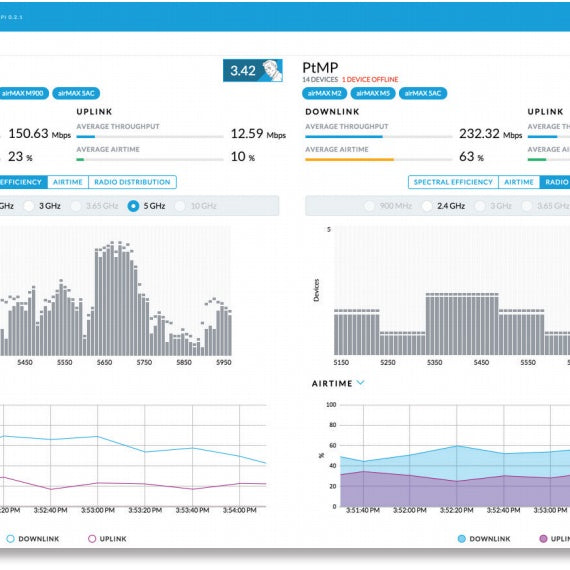The width and height of the screenshot is (570, 570).
Task: Click the 5150 axis label in PtMP chart
Action: (341, 362)
